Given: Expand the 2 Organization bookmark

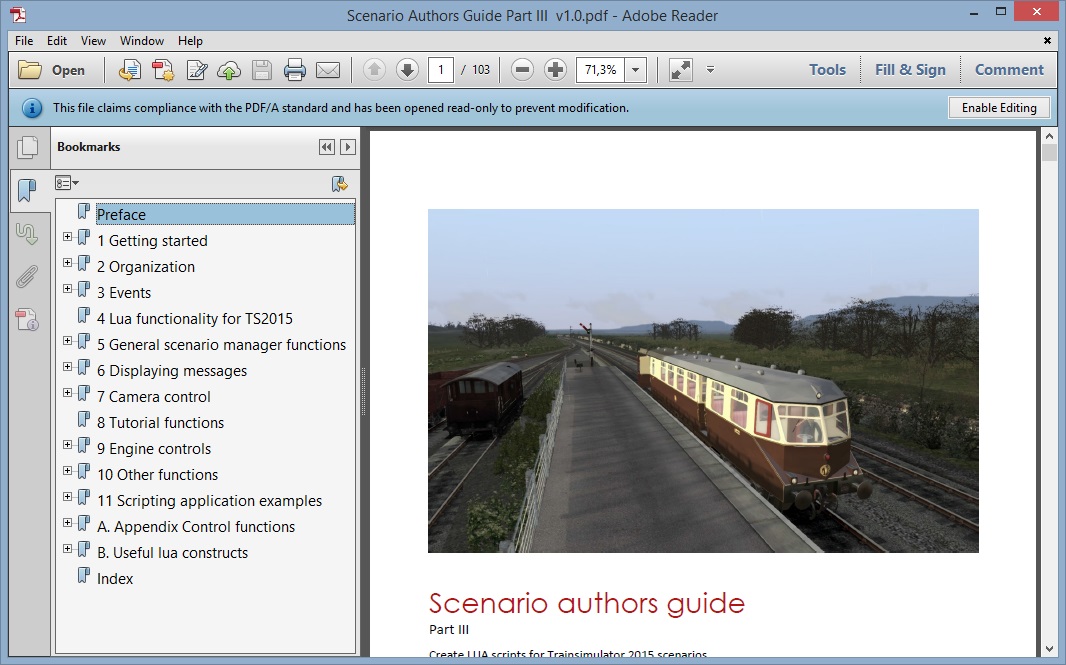Looking at the screenshot, I should click(x=67, y=262).
